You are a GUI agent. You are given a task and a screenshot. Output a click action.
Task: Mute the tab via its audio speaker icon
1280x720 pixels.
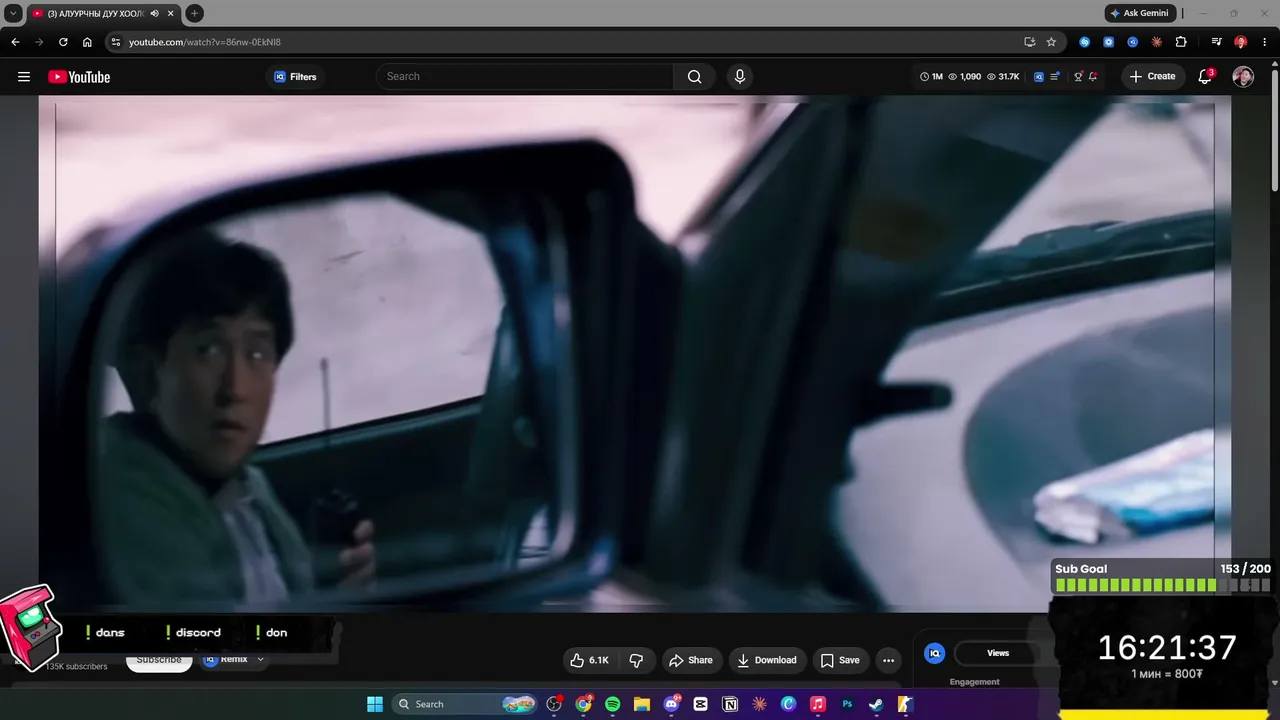[155, 13]
